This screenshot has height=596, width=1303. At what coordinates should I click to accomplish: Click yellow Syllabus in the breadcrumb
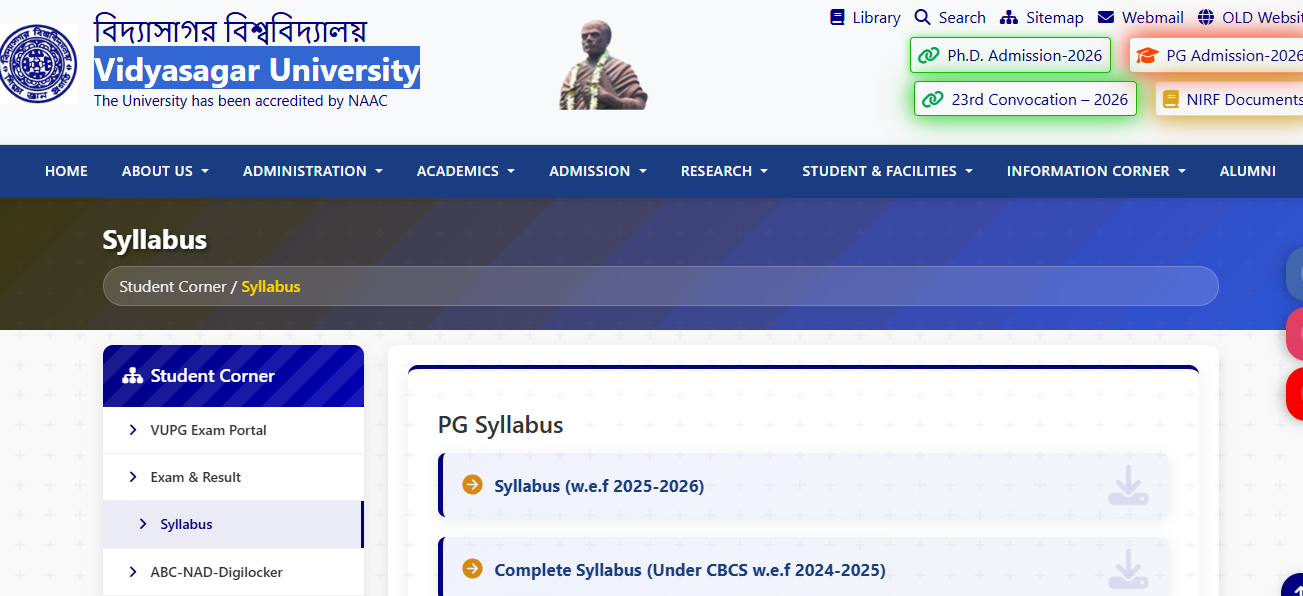point(271,286)
